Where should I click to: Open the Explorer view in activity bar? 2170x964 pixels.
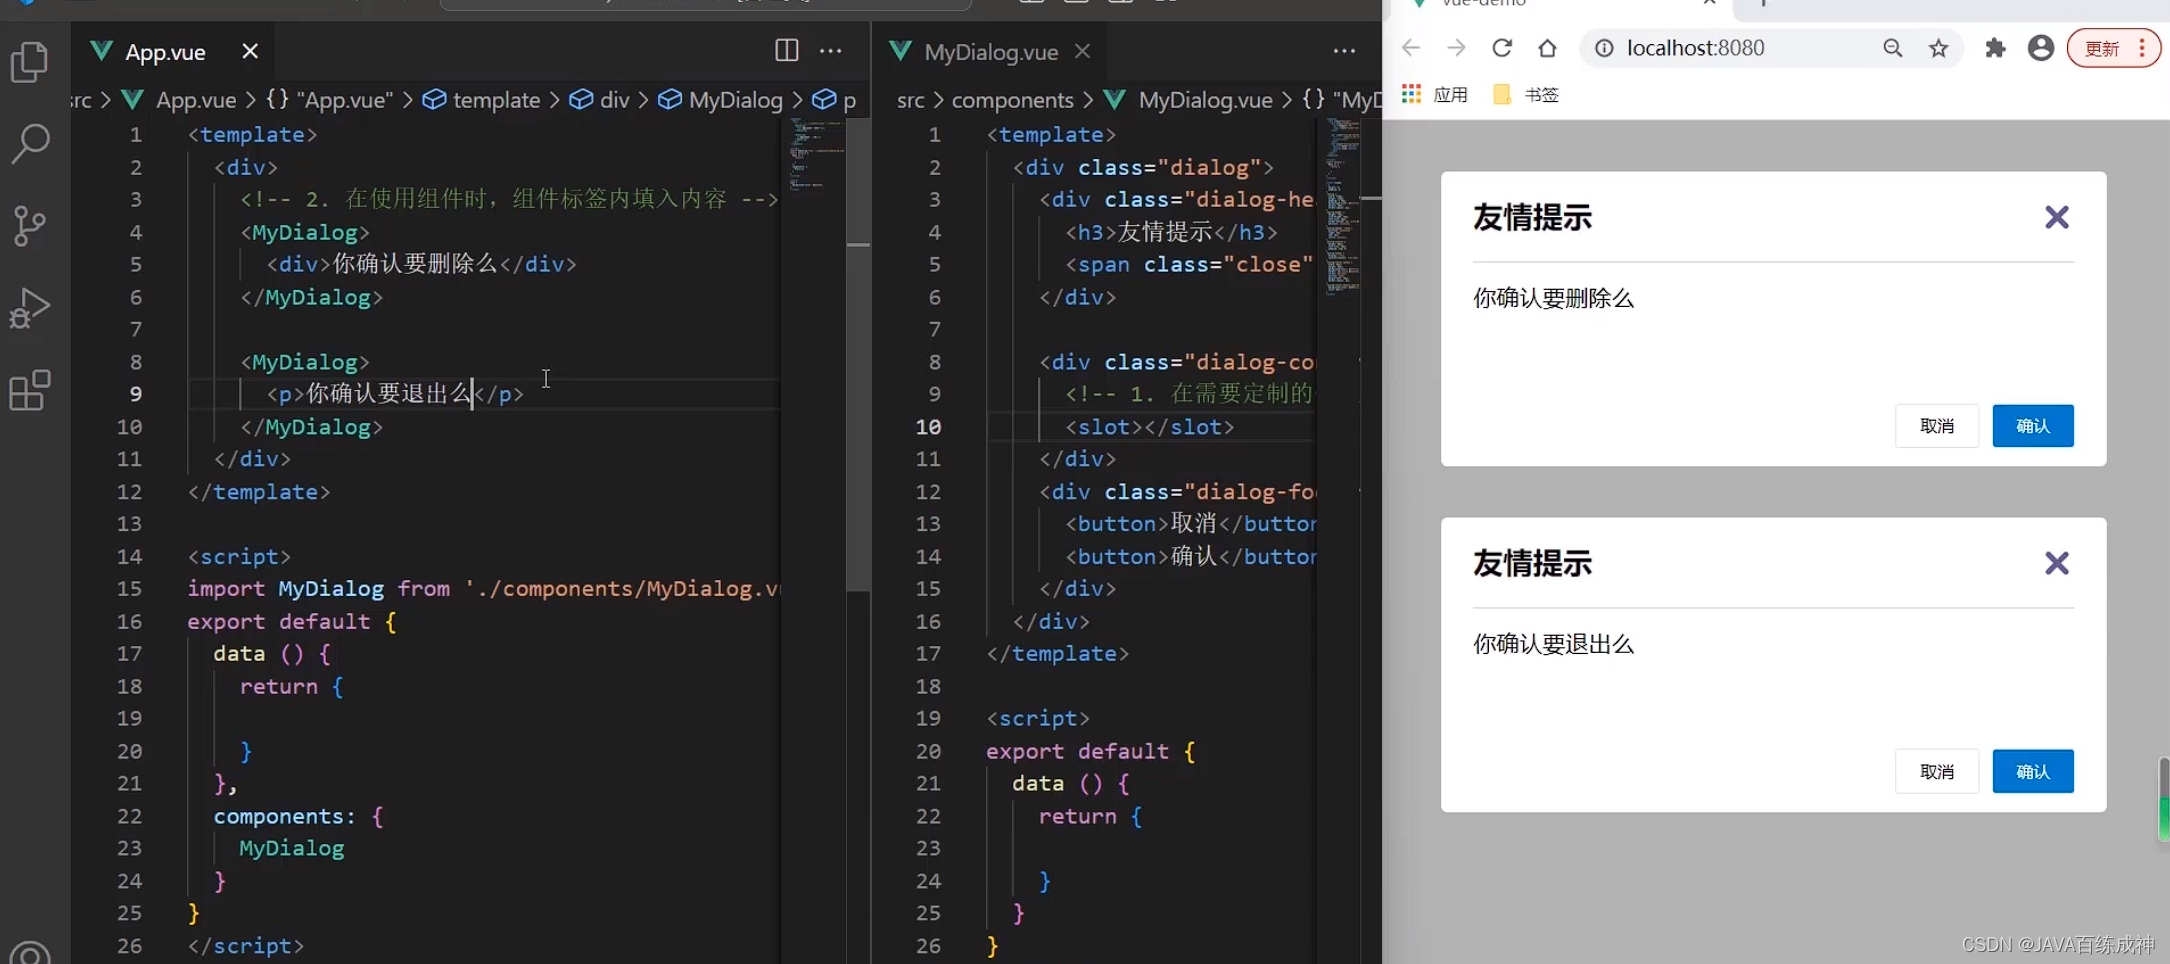[29, 62]
